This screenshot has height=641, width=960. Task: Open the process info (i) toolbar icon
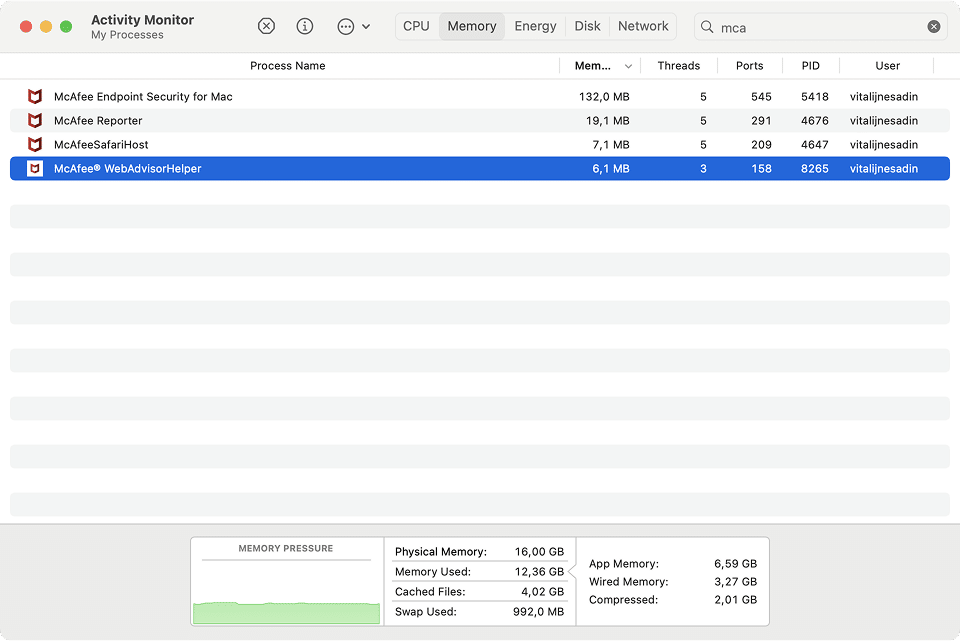click(304, 26)
